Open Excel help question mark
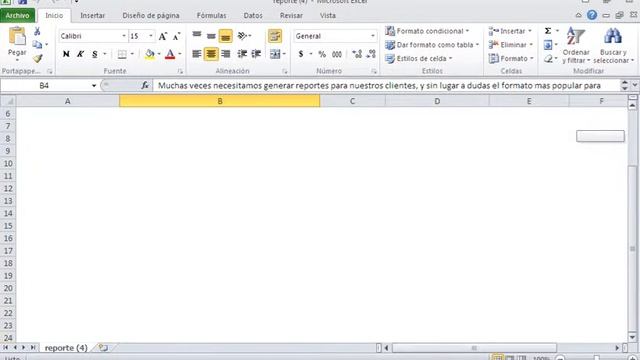The width and height of the screenshot is (640, 360). pos(592,16)
